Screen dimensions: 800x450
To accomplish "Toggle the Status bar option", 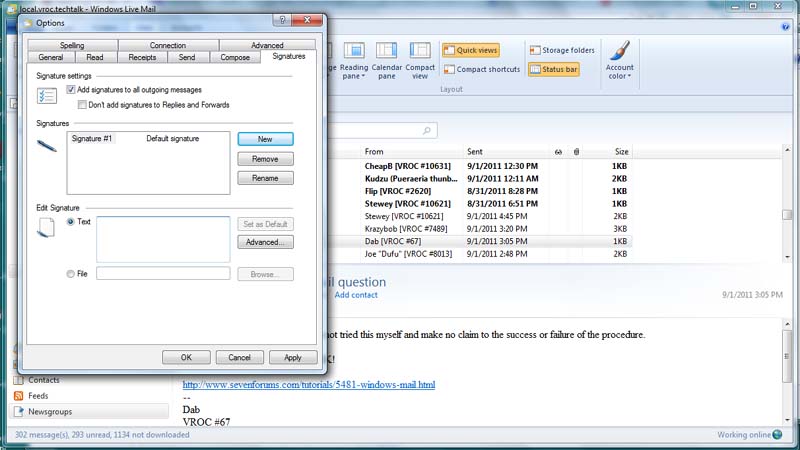I will 554,69.
